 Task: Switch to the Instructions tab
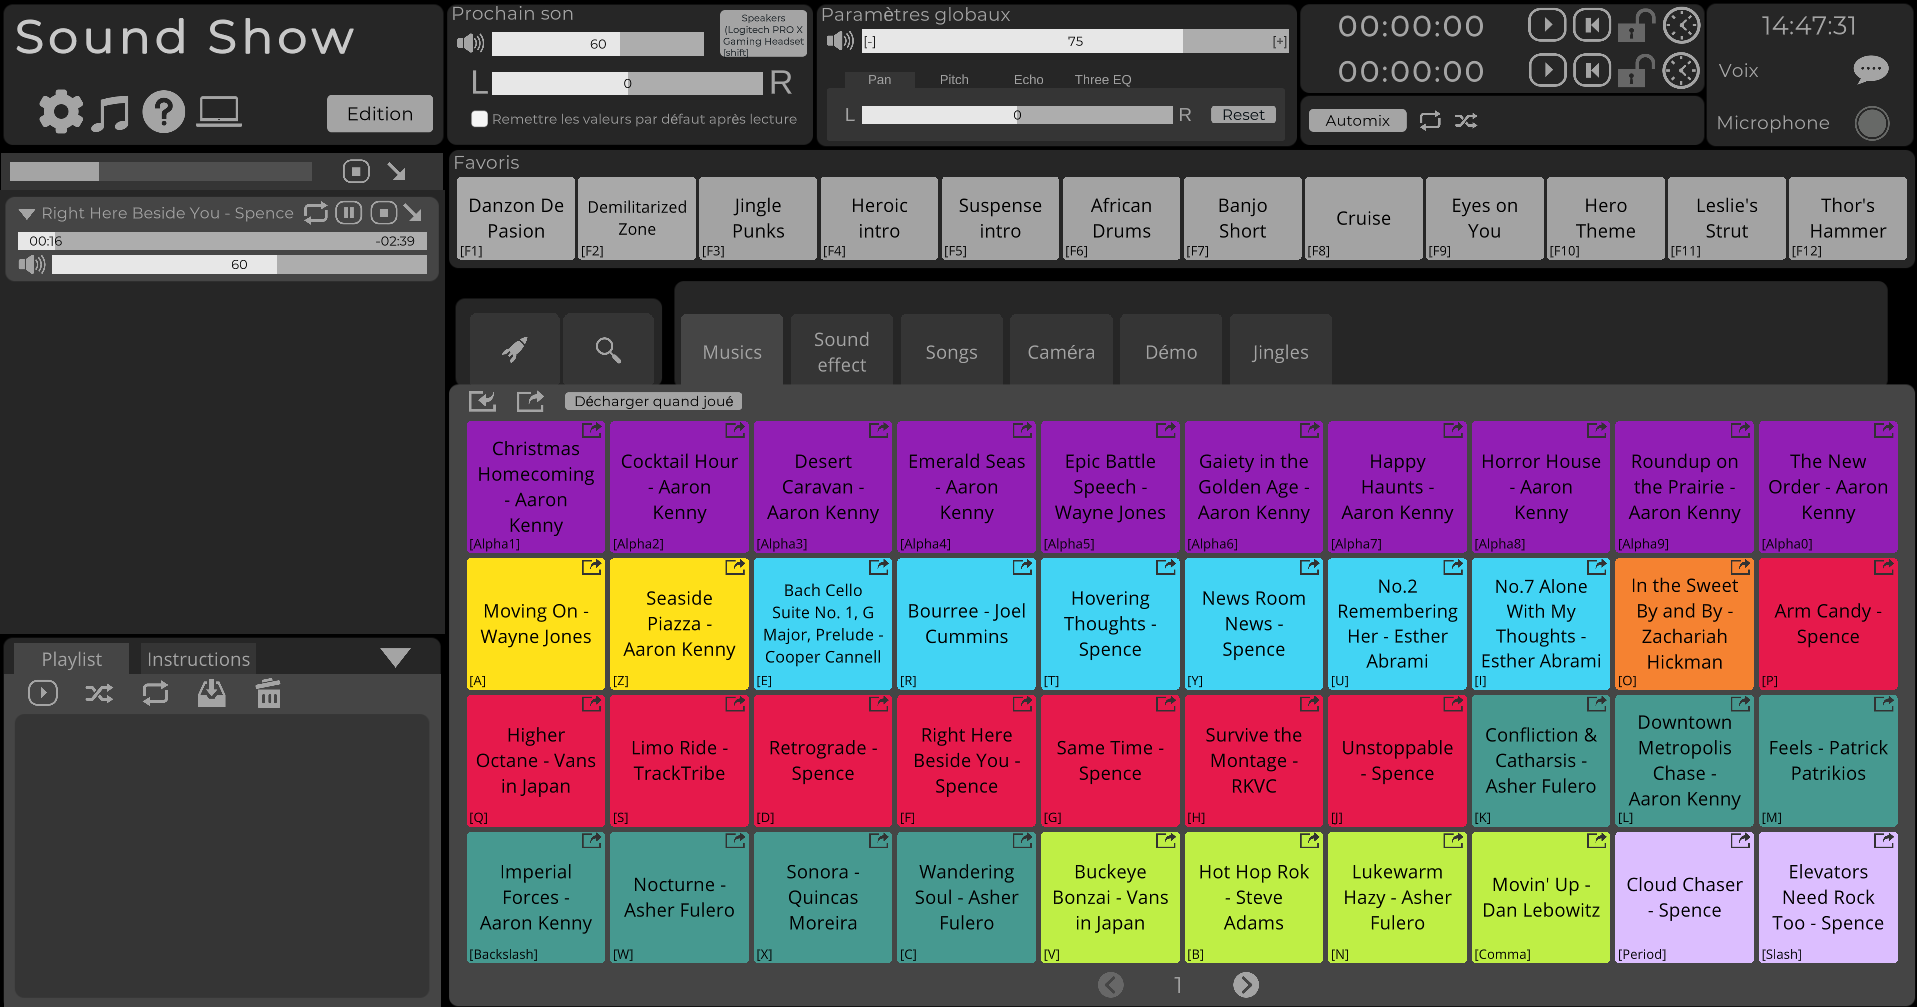click(x=198, y=659)
